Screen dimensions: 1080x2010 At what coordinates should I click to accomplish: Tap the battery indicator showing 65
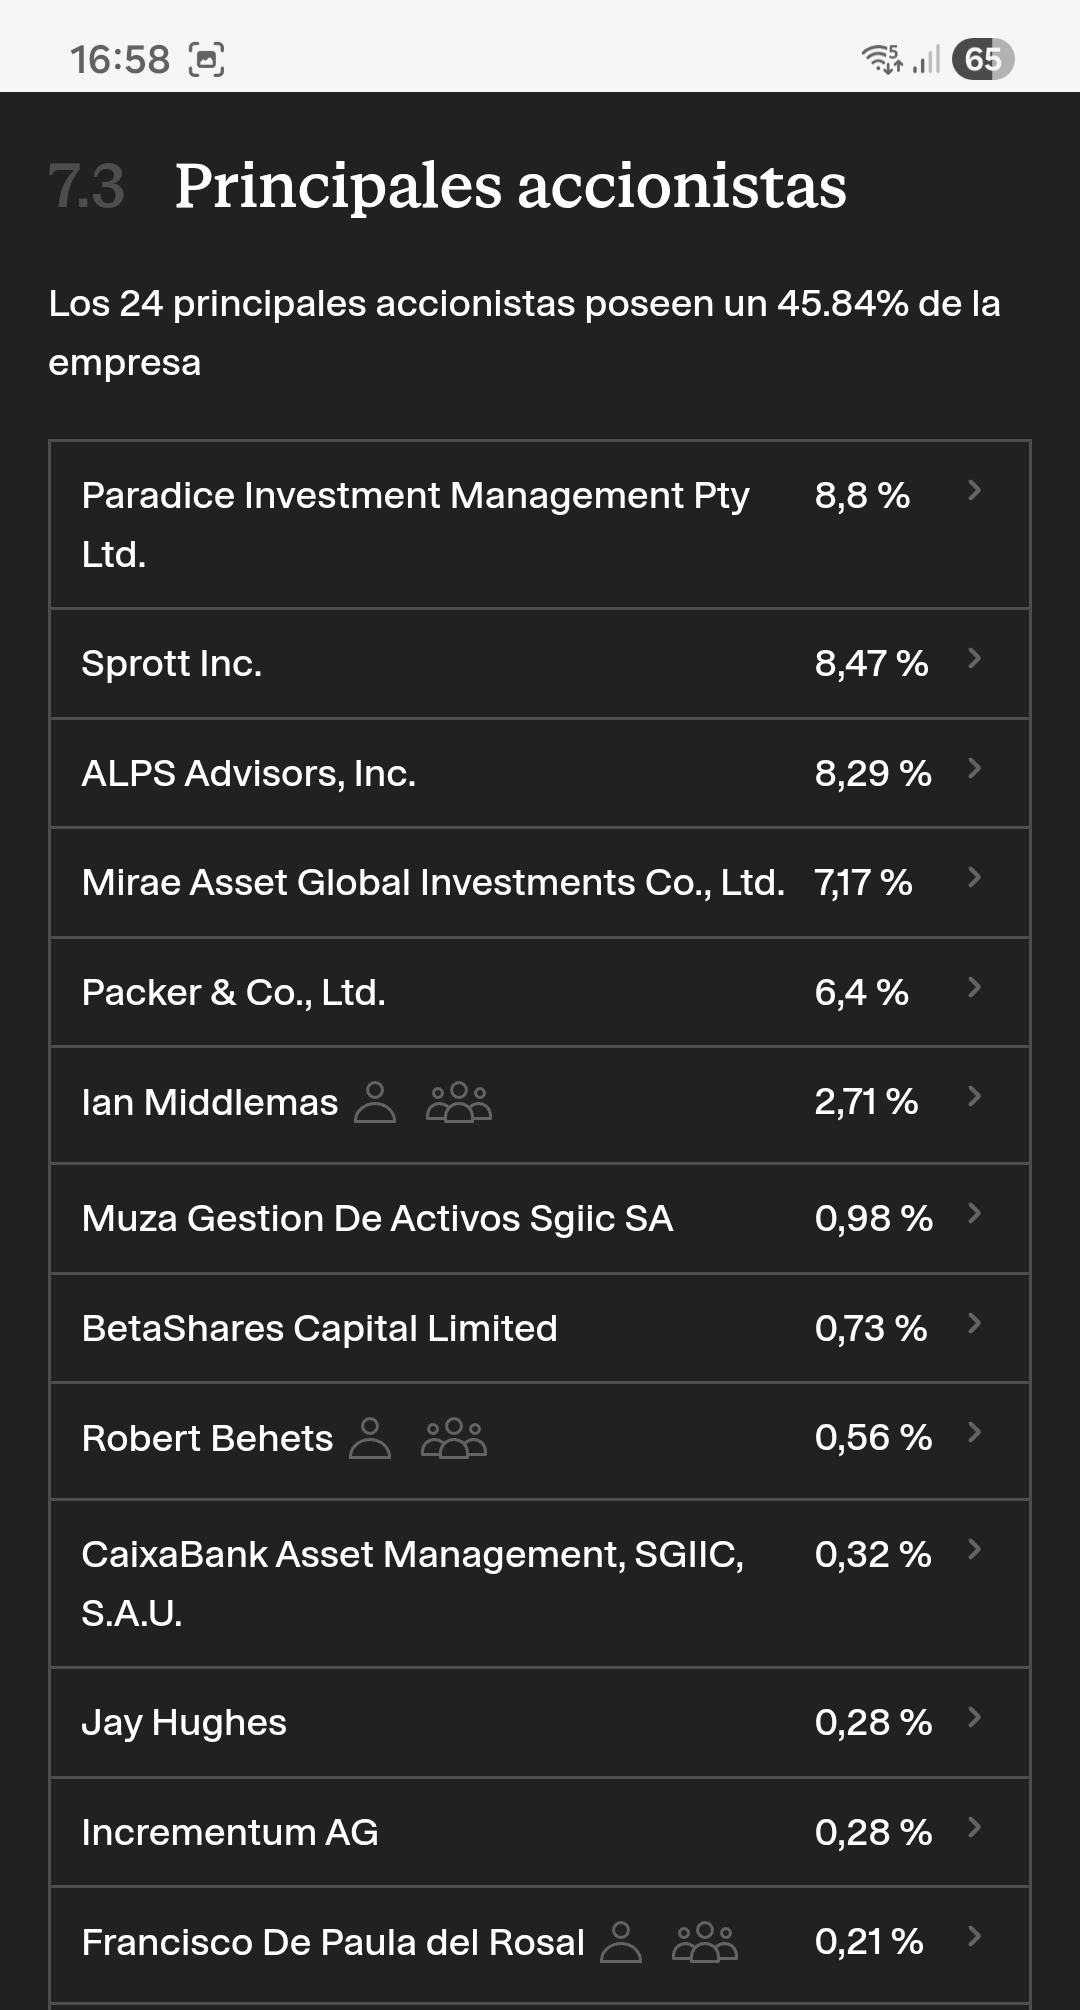pos(983,59)
